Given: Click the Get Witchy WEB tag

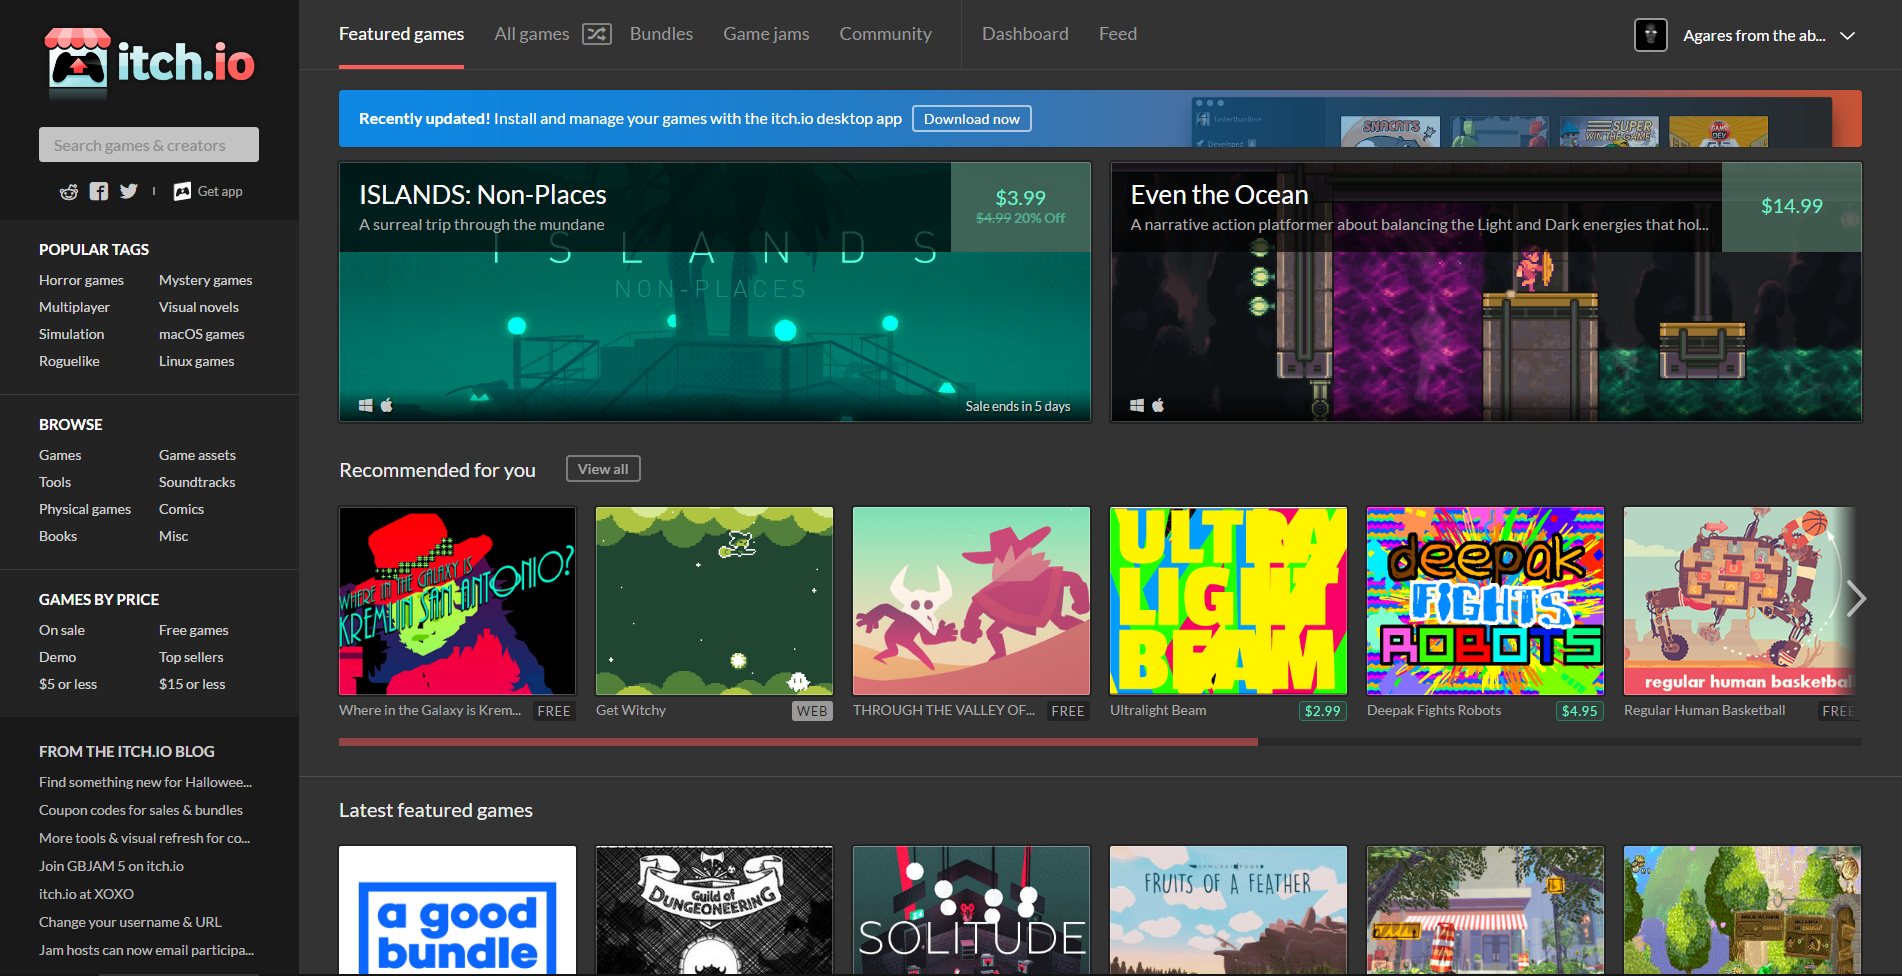Looking at the screenshot, I should click(812, 711).
